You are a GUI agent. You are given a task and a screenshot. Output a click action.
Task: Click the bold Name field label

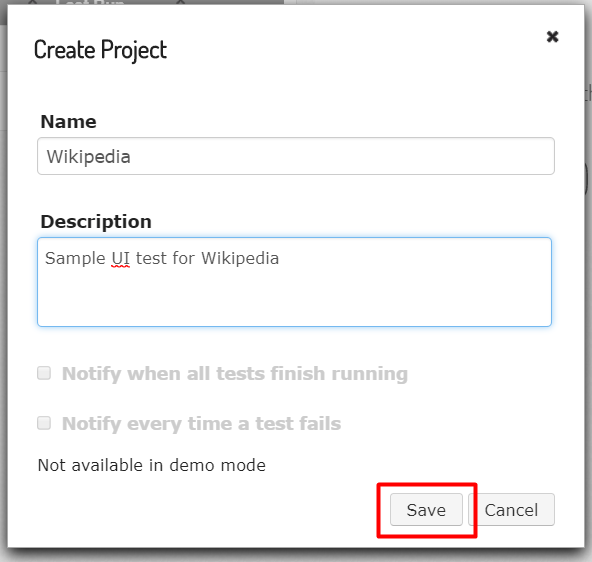click(68, 122)
